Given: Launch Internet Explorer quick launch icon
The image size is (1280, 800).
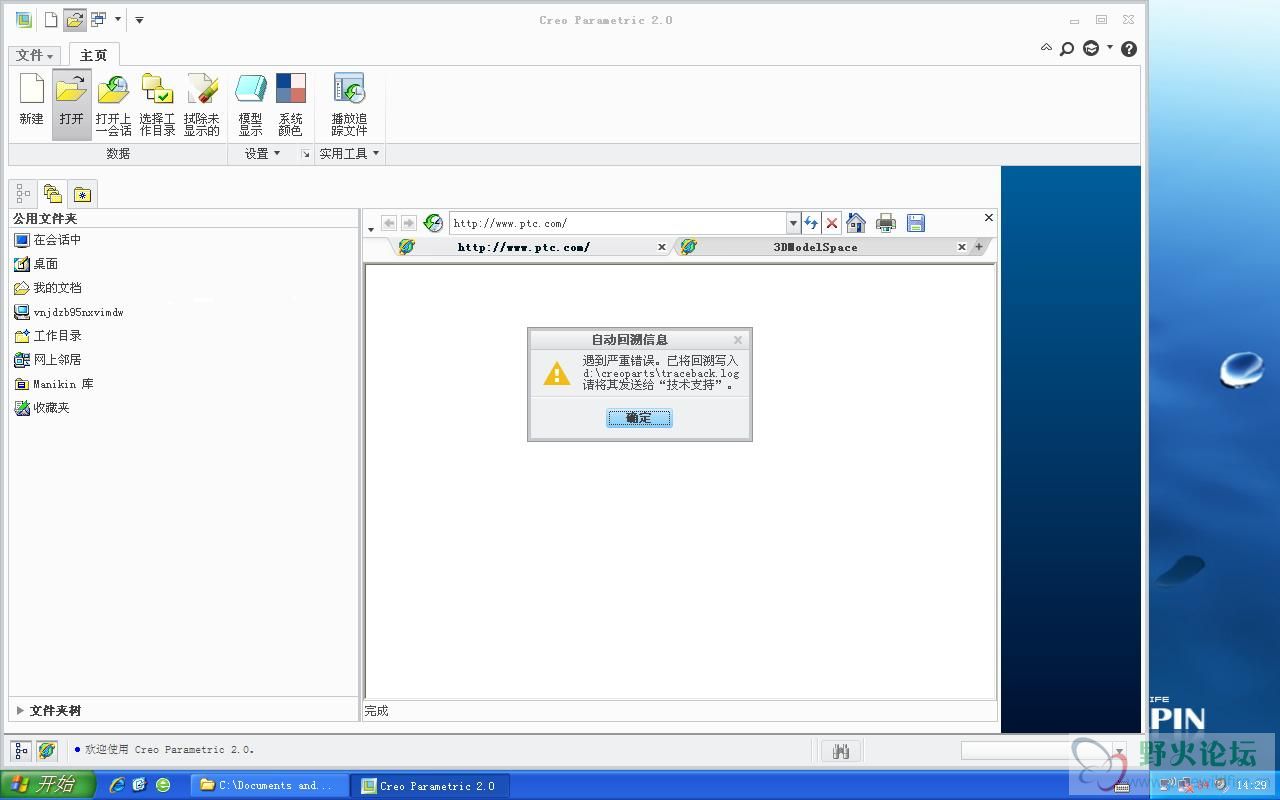Looking at the screenshot, I should [117, 785].
